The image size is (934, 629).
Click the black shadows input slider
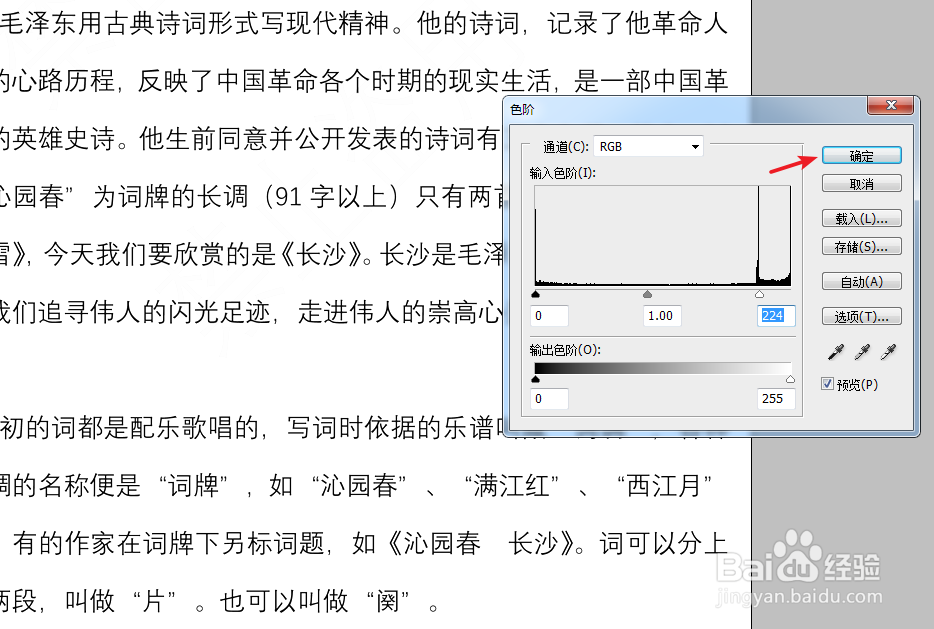[x=536, y=293]
